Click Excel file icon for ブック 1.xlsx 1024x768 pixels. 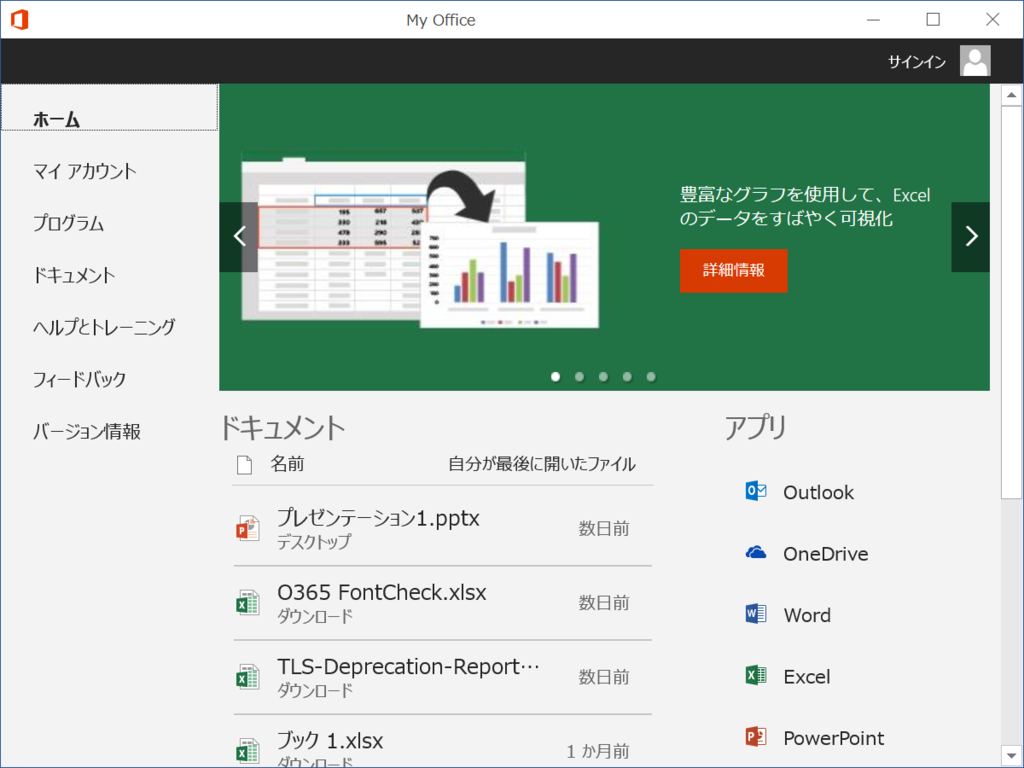point(248,751)
